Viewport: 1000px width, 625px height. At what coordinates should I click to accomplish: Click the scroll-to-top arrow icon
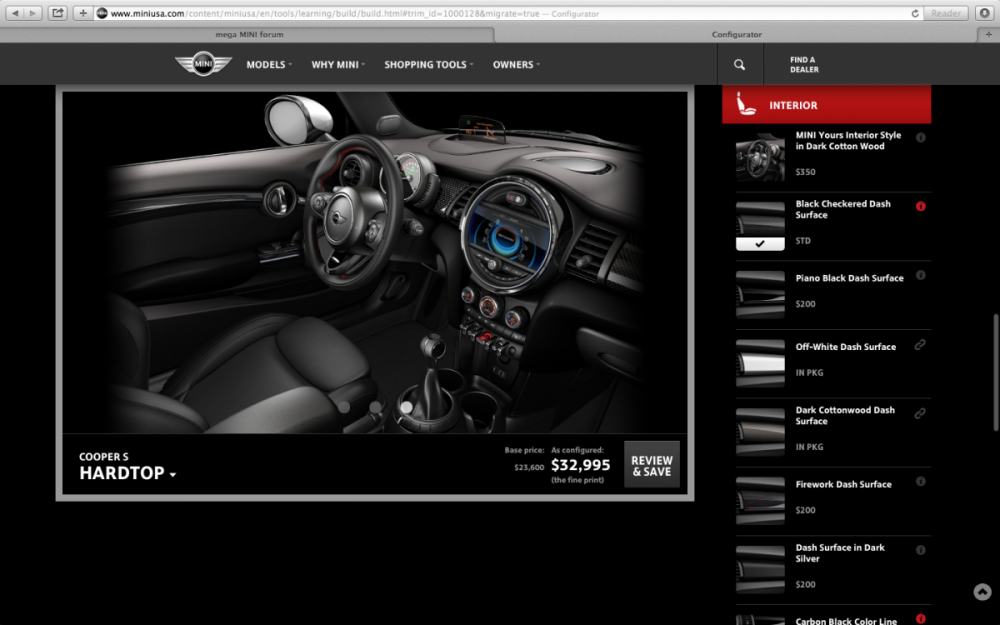[982, 592]
